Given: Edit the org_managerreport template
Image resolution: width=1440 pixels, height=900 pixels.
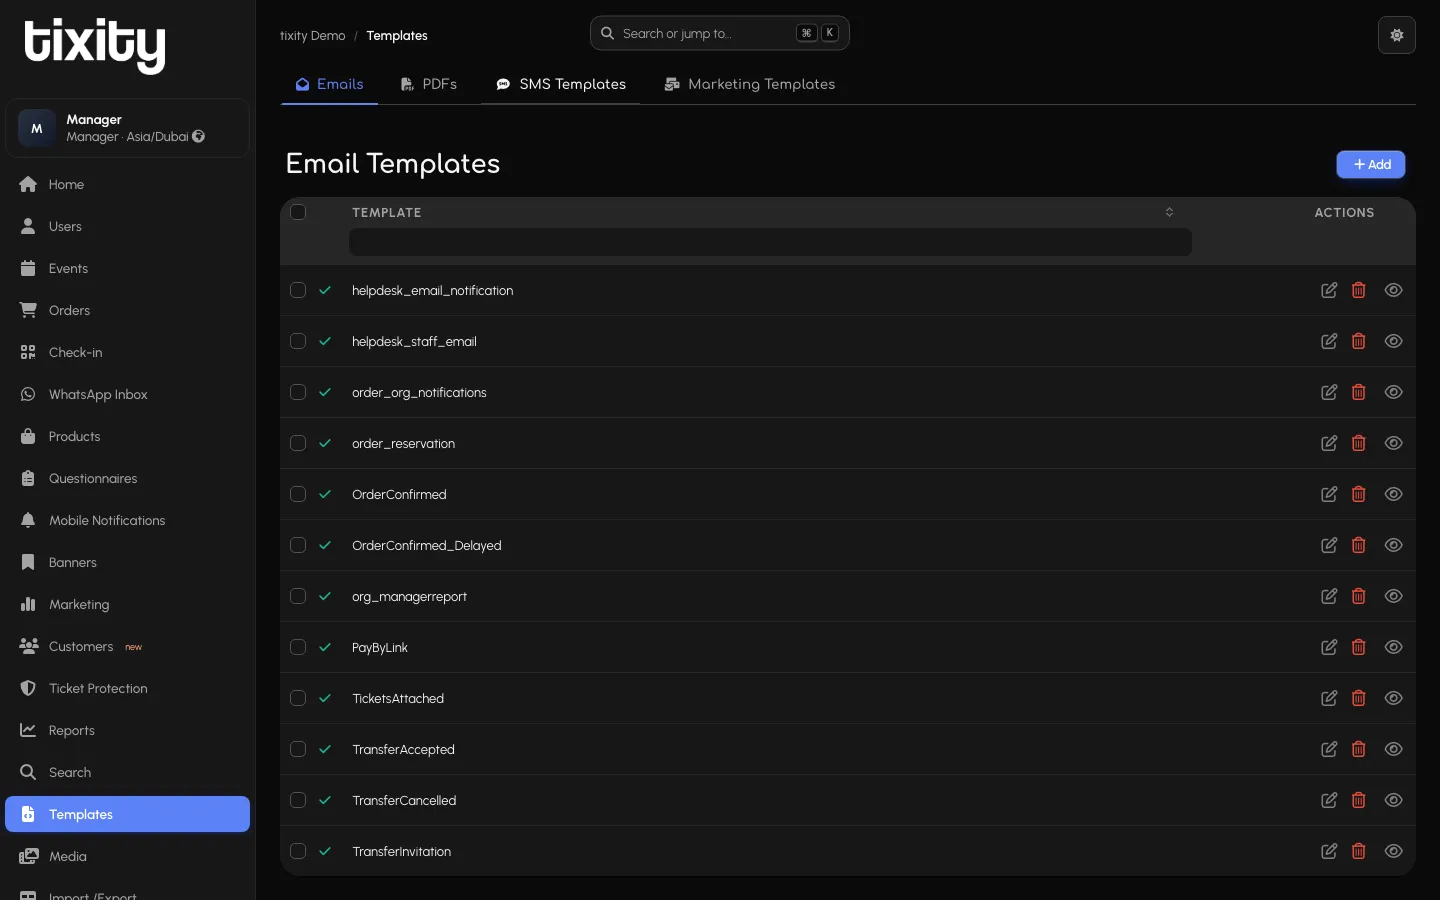Looking at the screenshot, I should point(1329,596).
